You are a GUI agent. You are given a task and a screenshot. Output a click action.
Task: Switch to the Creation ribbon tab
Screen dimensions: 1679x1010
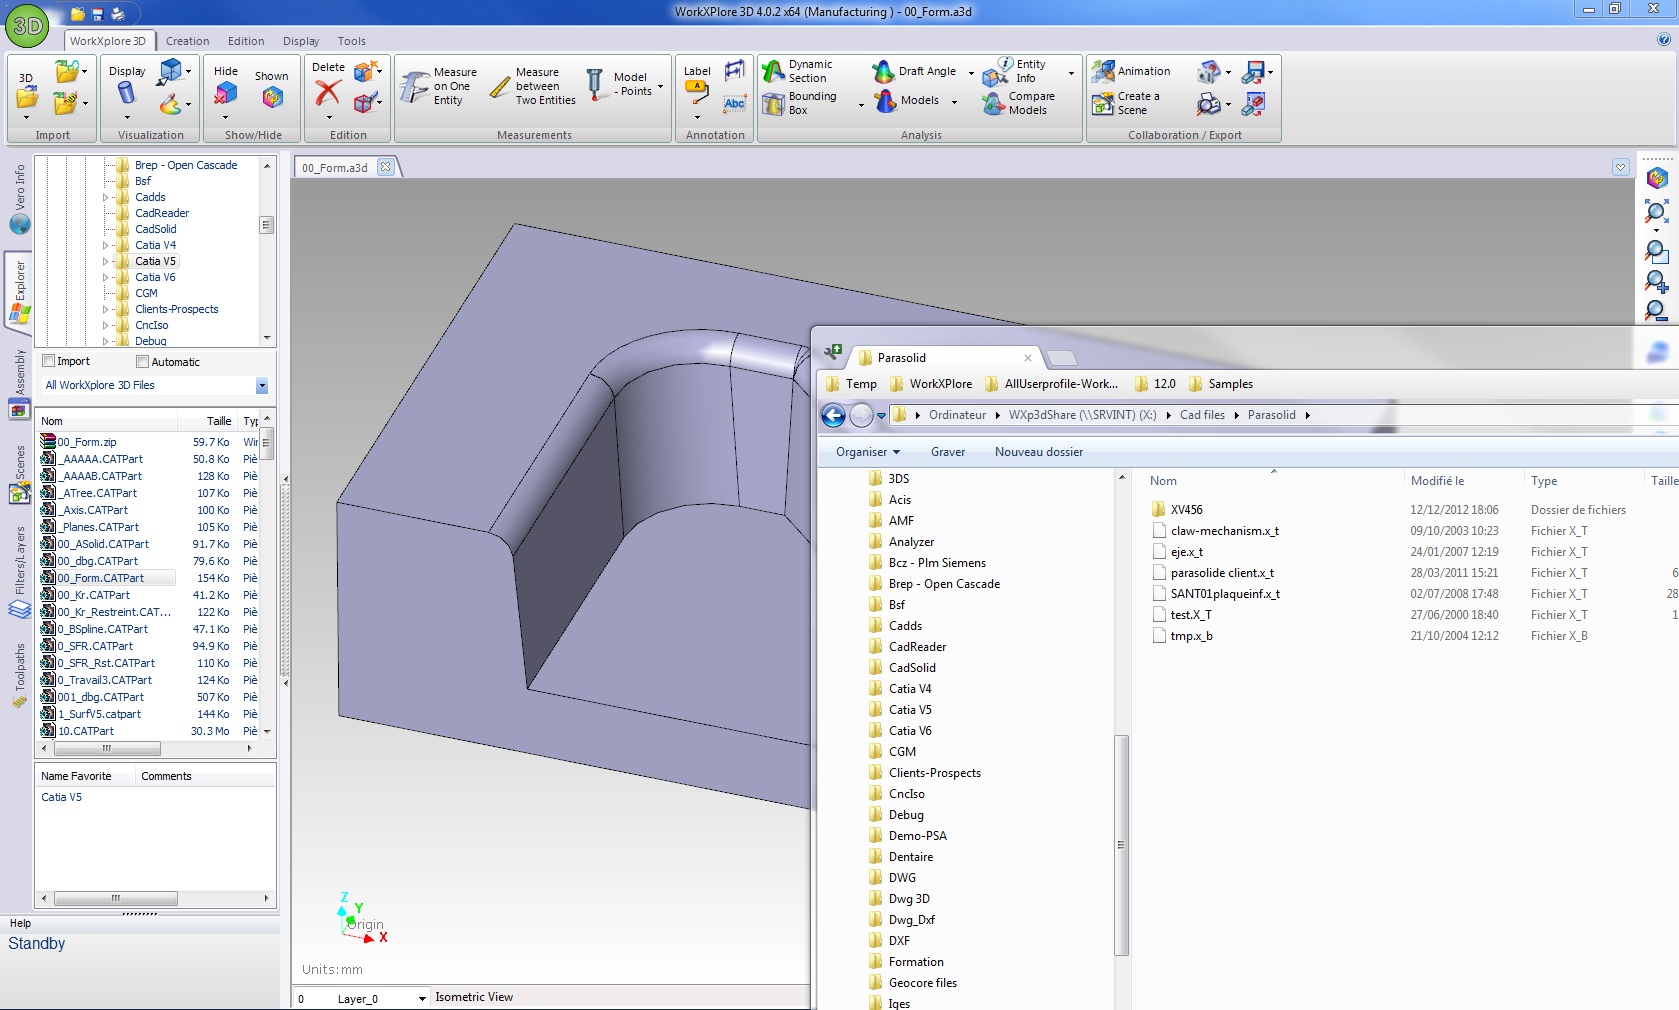click(187, 41)
